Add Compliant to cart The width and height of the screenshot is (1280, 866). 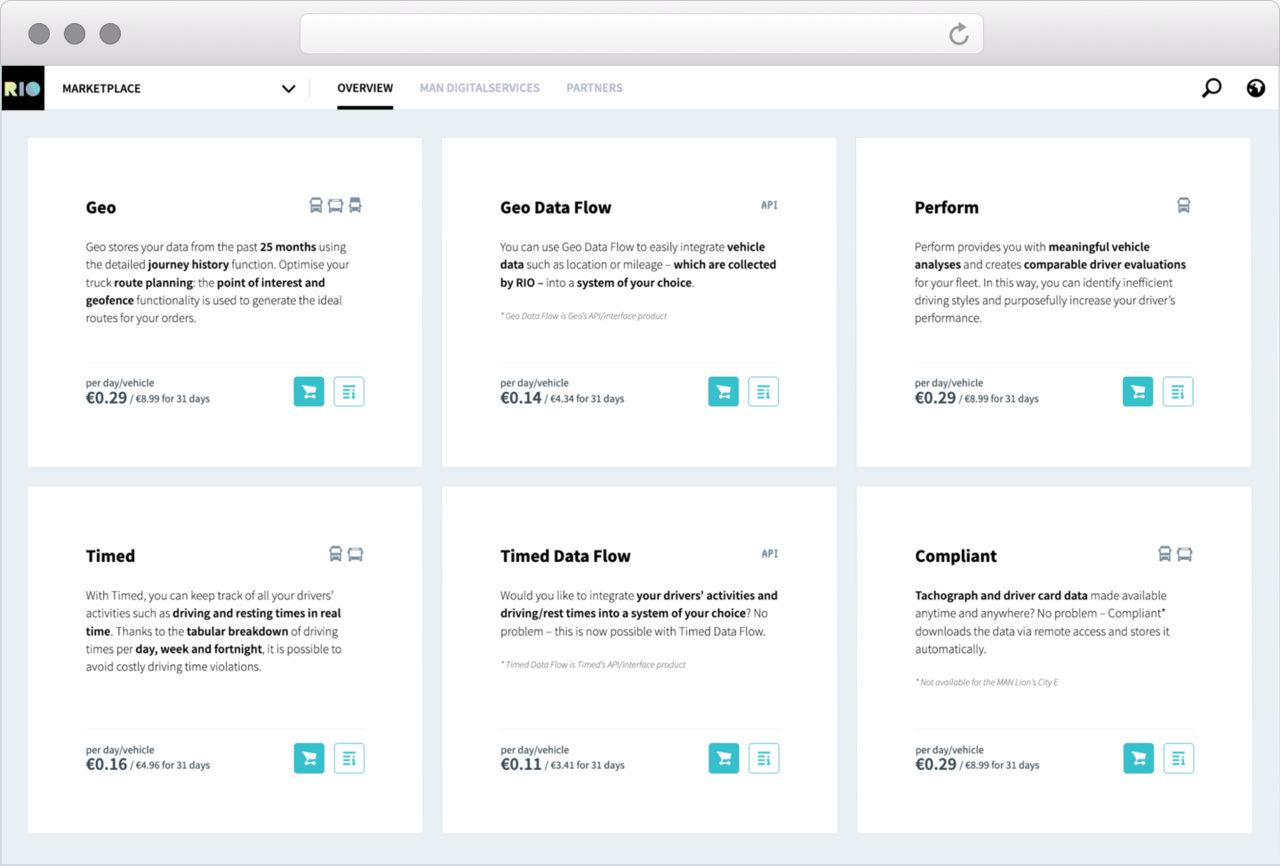[1138, 759]
